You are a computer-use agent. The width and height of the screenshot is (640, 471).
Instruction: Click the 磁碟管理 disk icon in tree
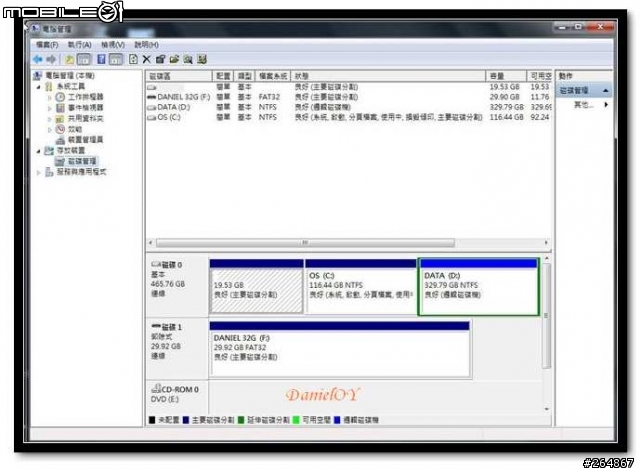pyautogui.click(x=60, y=162)
